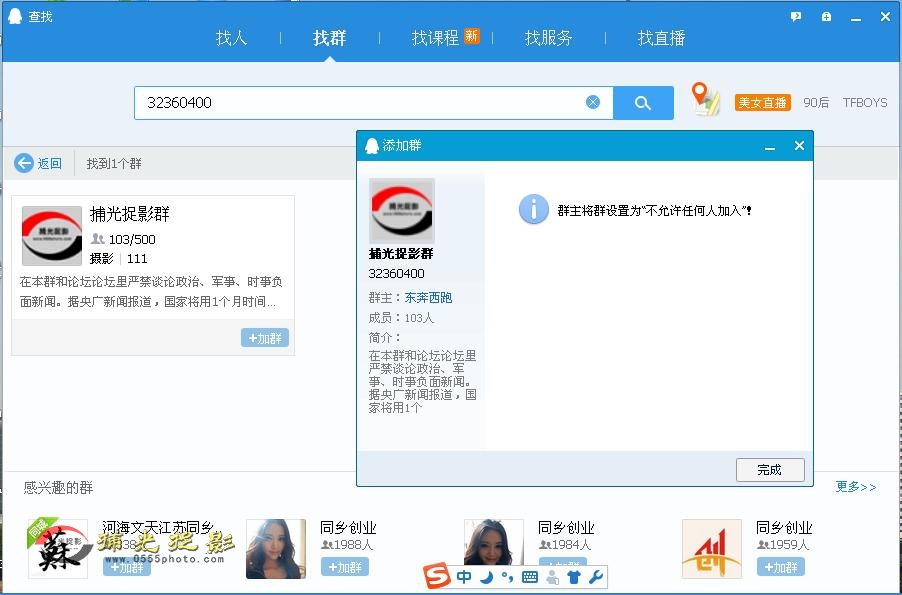Click the Sogou soft keyboard icon

pos(530,577)
